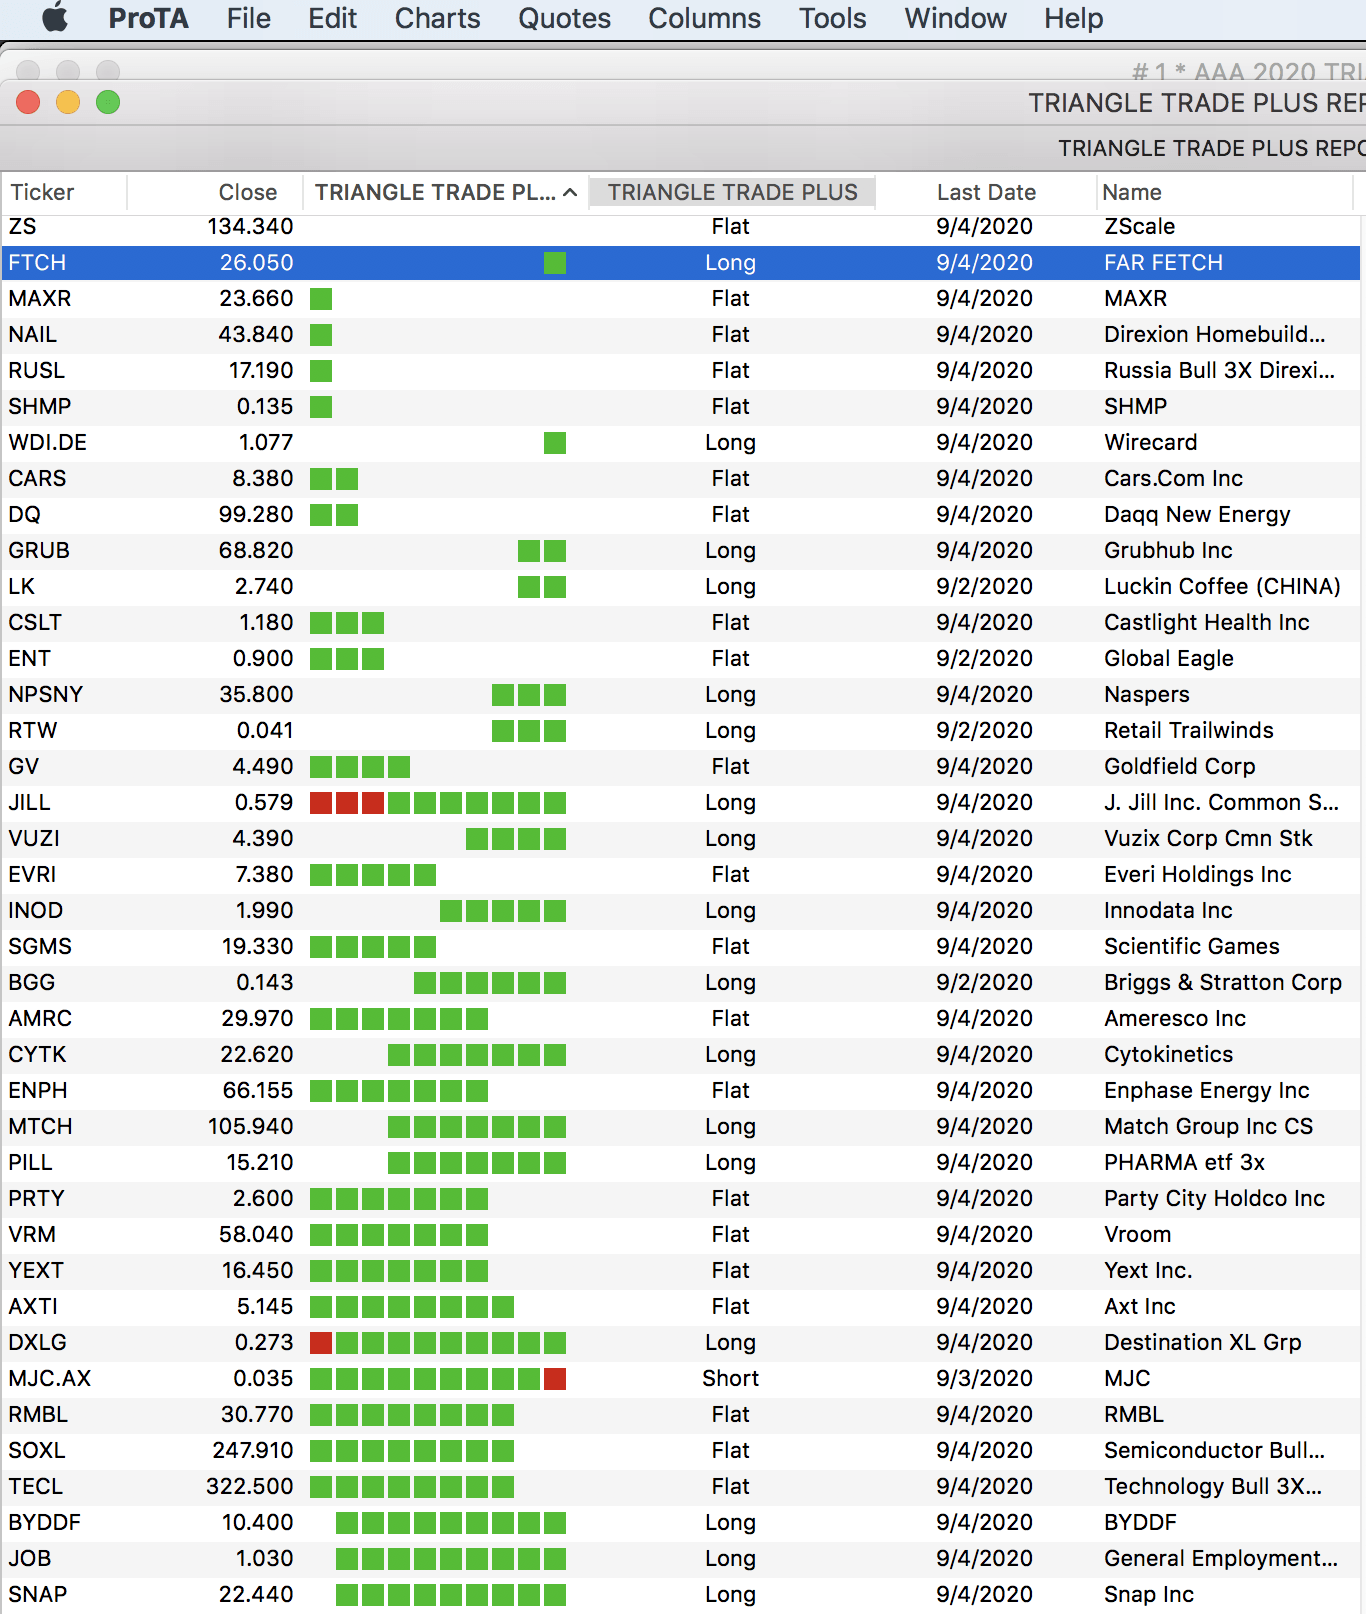1366x1614 pixels.
Task: Click the MAXR ticker cell
Action: (40, 299)
